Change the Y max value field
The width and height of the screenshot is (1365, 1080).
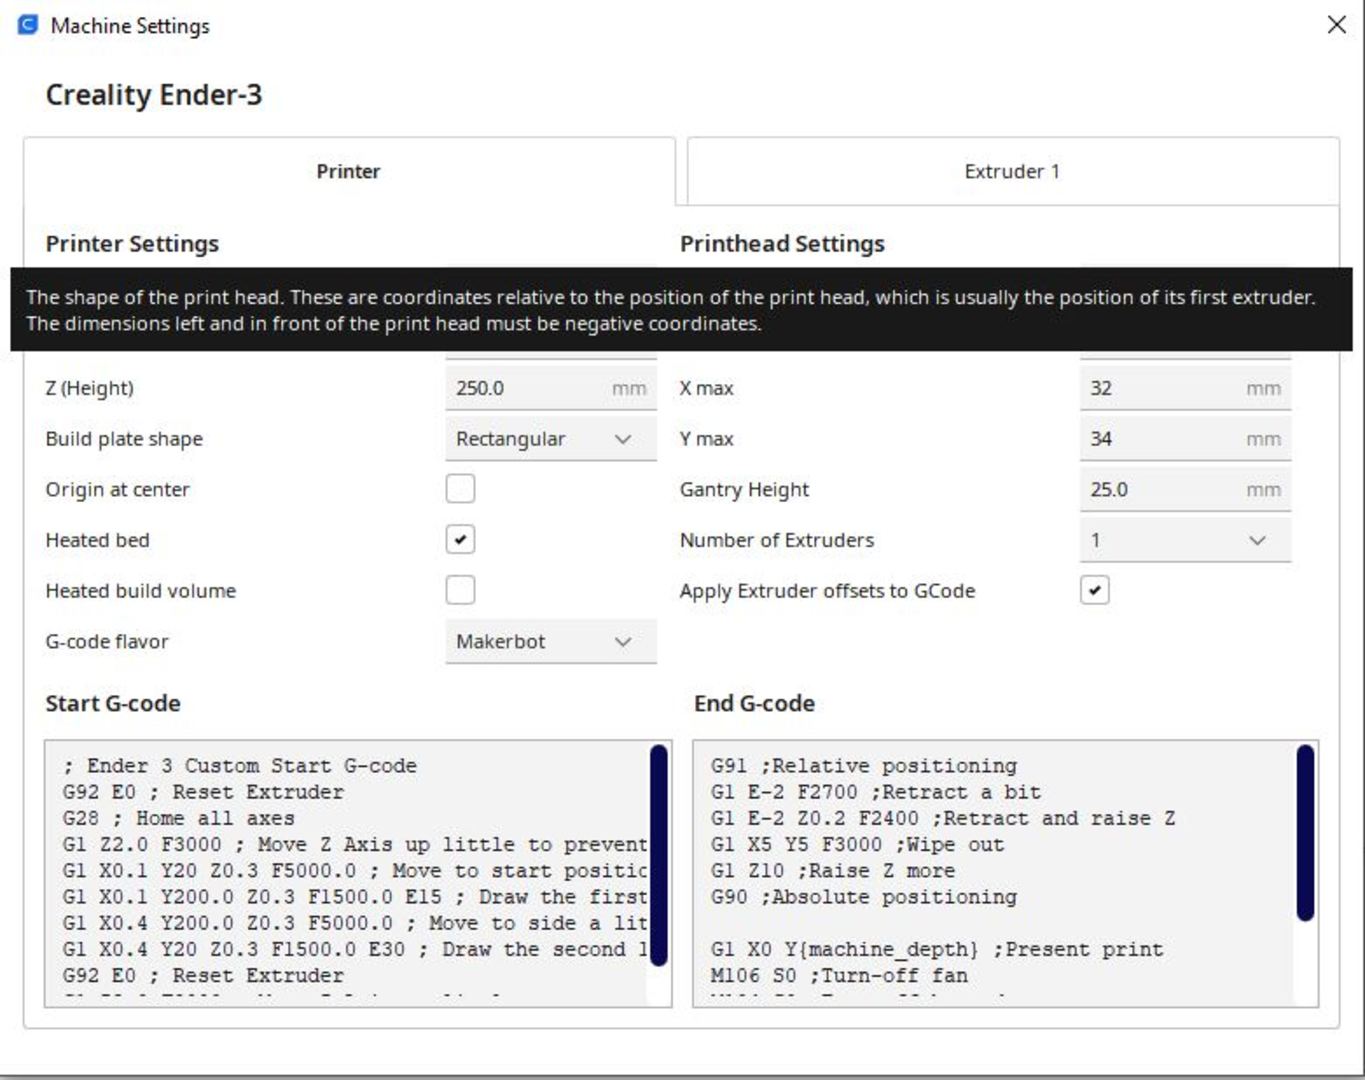[1185, 439]
